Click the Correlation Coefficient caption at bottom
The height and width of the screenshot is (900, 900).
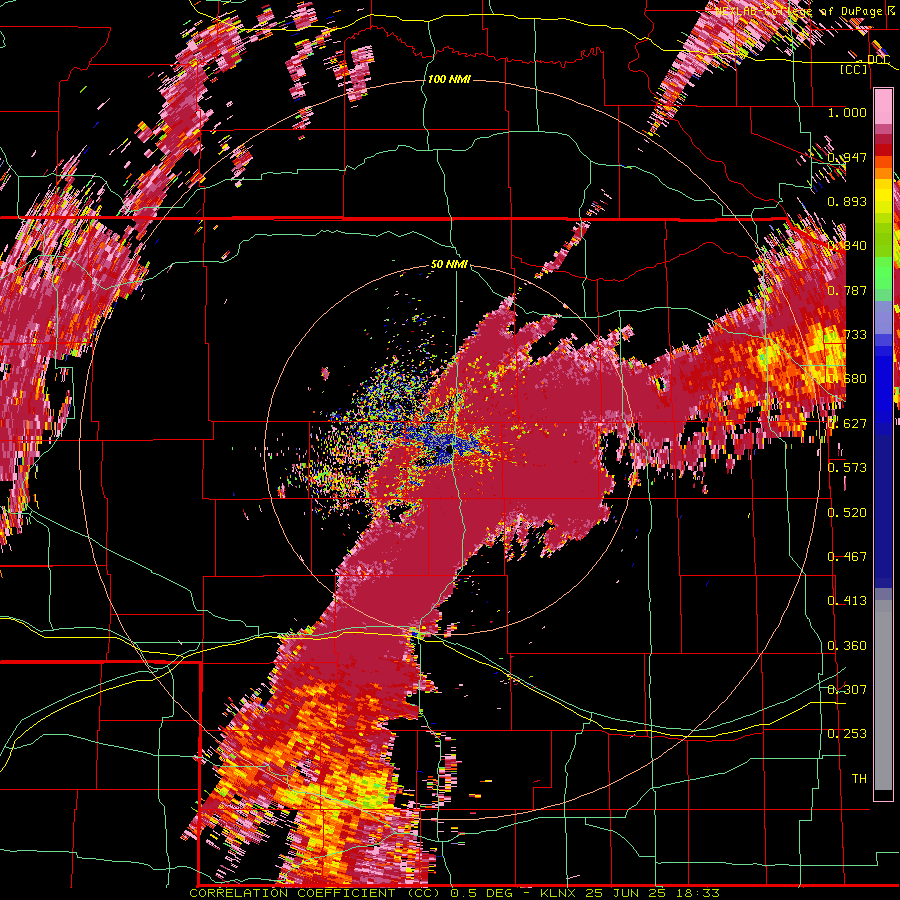[454, 893]
